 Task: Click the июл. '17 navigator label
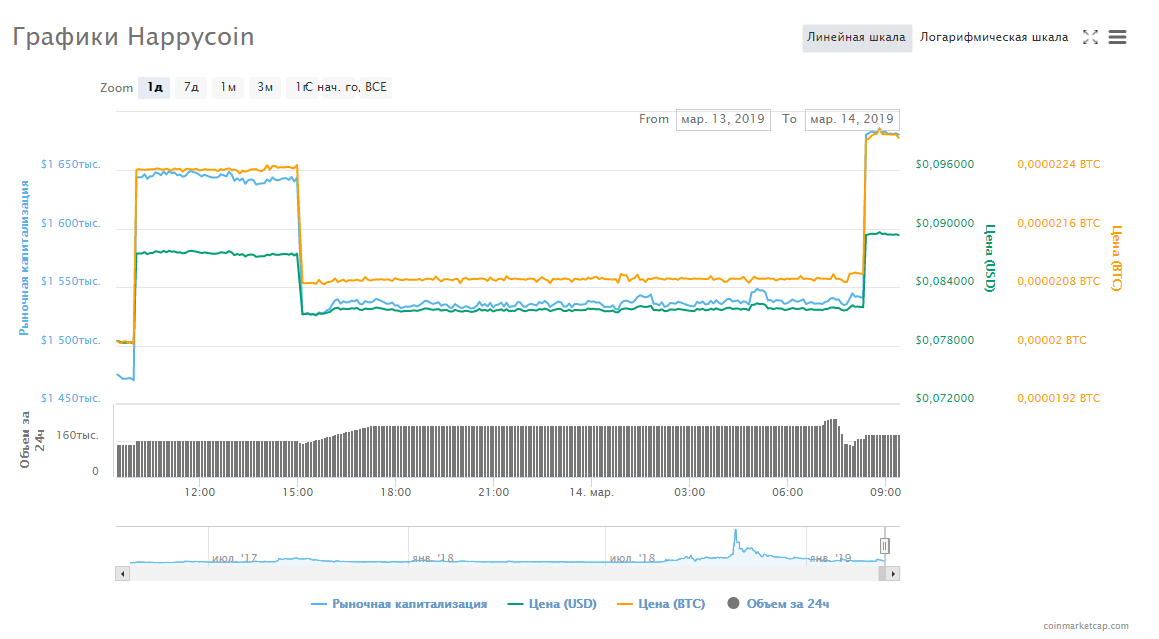(x=234, y=558)
